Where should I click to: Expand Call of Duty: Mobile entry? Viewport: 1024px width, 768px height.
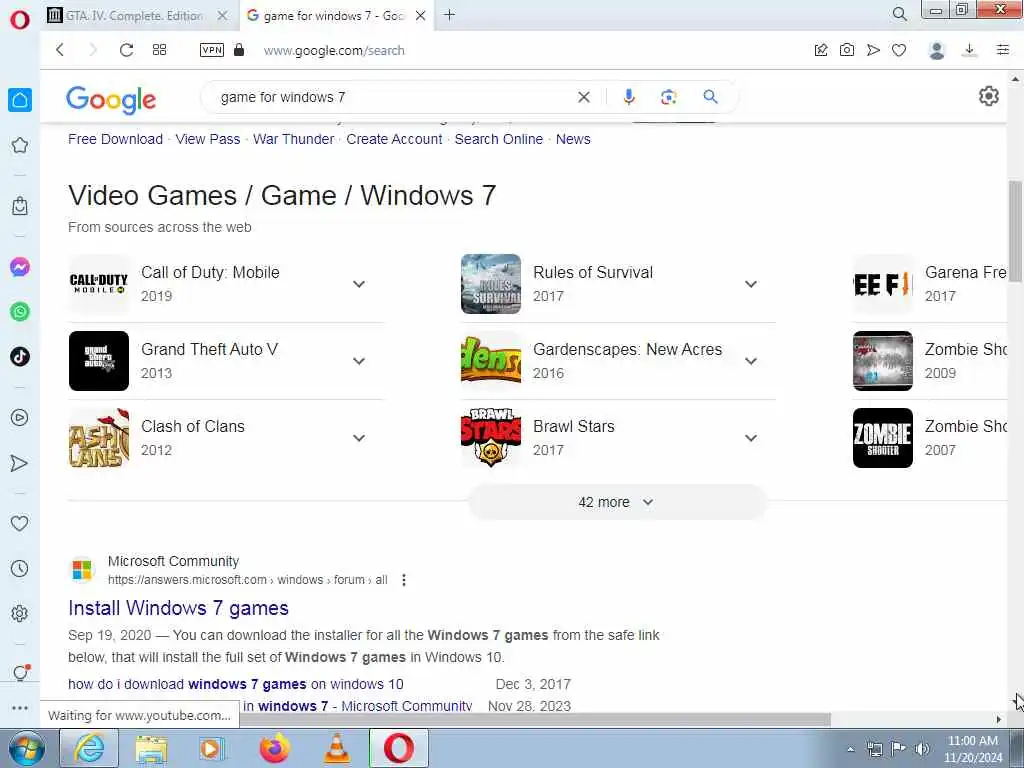(x=359, y=284)
